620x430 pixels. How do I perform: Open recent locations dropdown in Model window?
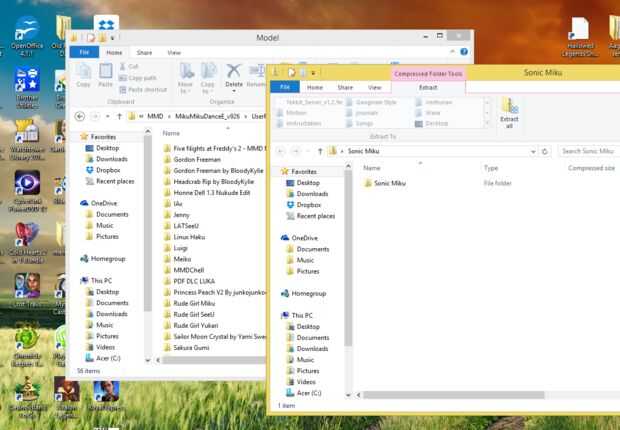tap(108, 116)
